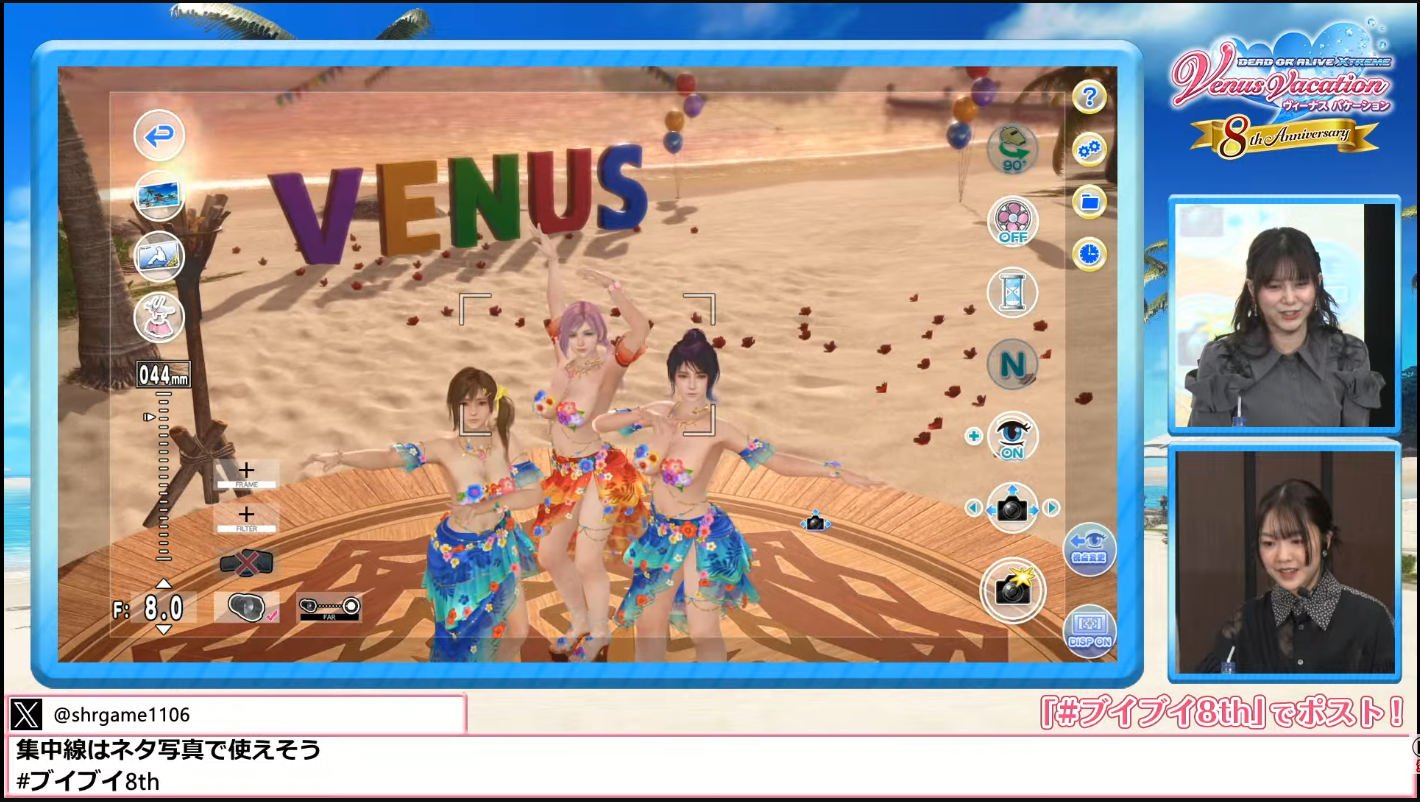Image resolution: width=1420 pixels, height=802 pixels.
Task: Click the F: 8.0 aperture value
Action: click(149, 608)
